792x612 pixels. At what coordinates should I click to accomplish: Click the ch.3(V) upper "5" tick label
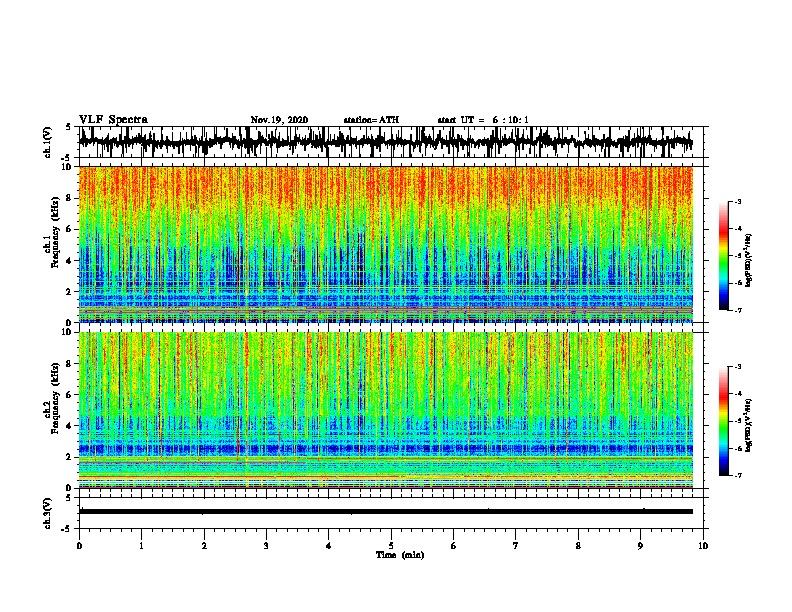(69, 498)
